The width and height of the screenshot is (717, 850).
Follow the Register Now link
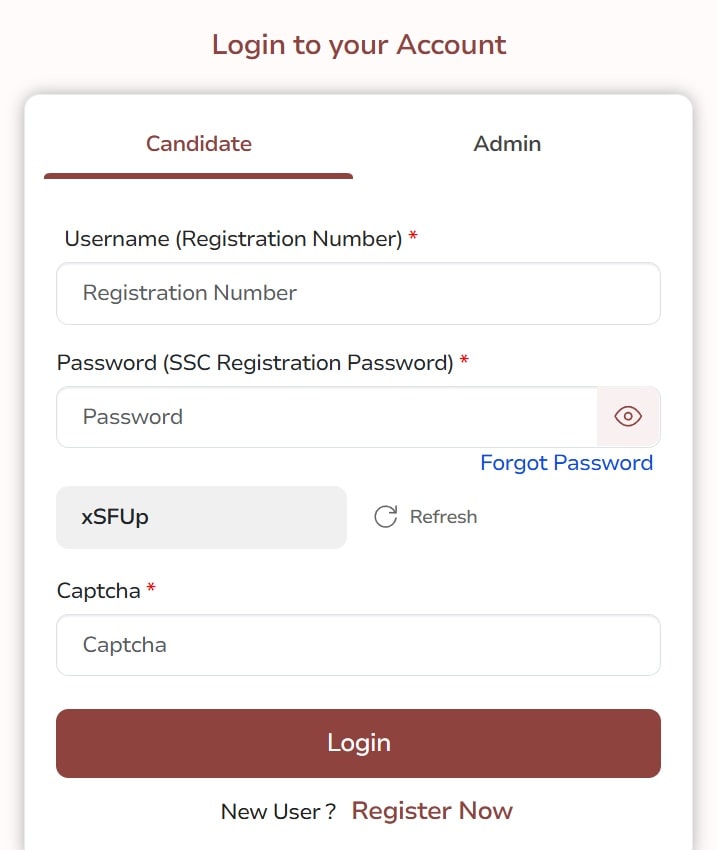432,811
